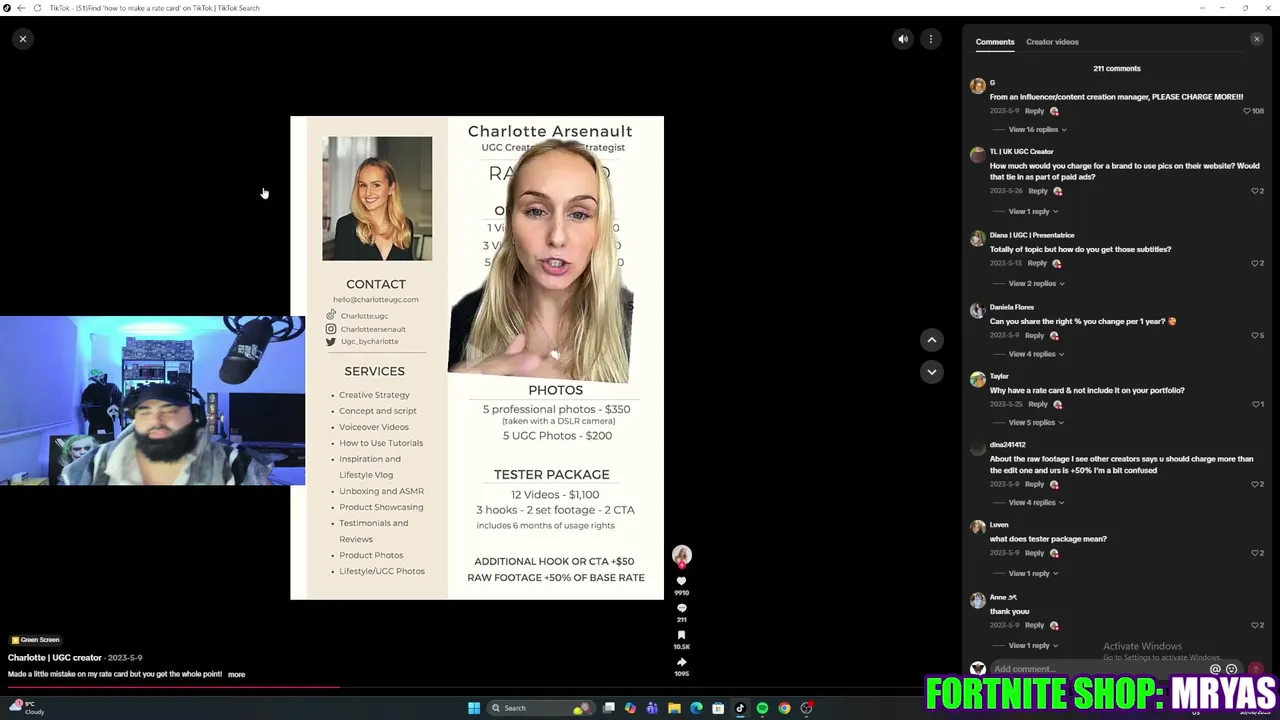The image size is (1280, 720).
Task: Open Daniela Flores' profile name
Action: pyautogui.click(x=1012, y=307)
